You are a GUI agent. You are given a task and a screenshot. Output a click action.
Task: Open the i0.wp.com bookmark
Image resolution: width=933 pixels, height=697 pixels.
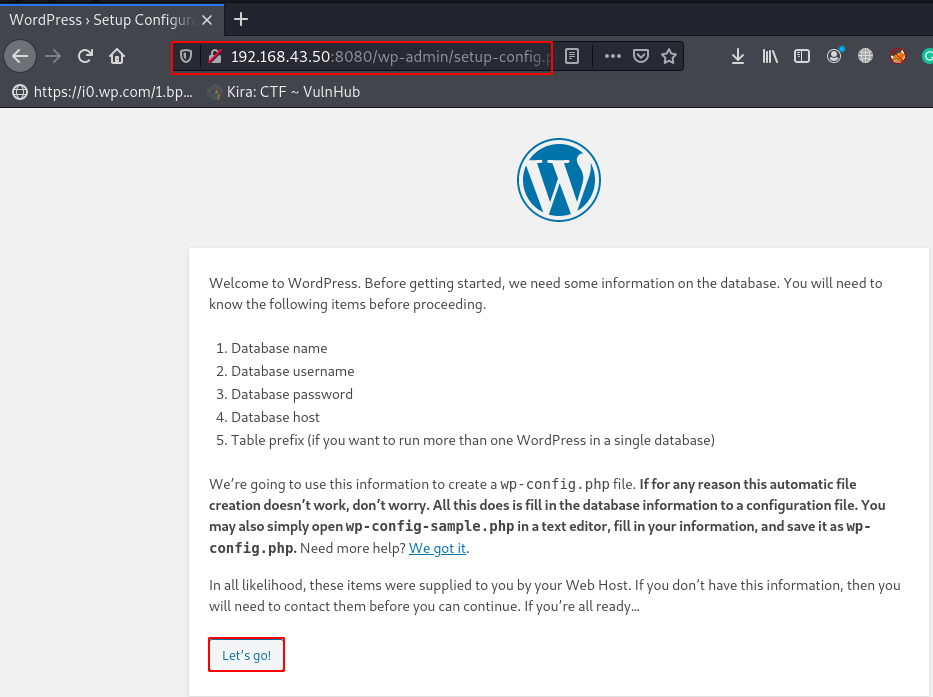[103, 92]
